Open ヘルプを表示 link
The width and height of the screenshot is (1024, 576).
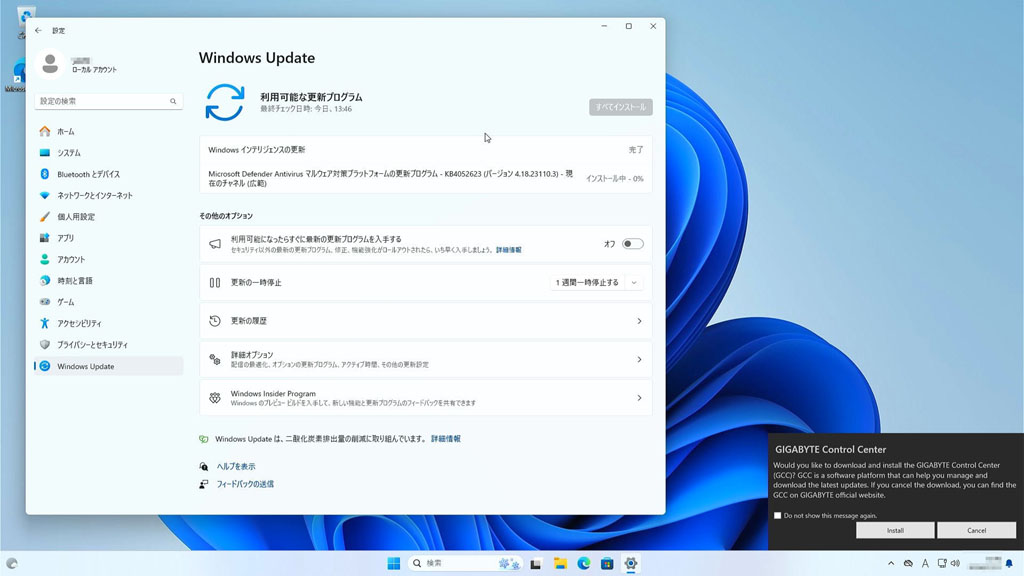pyautogui.click(x=236, y=466)
